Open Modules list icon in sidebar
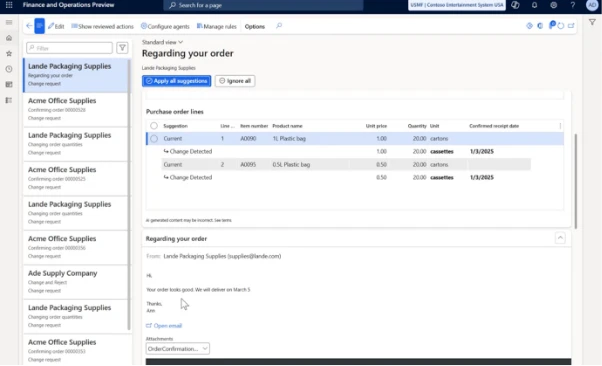 point(9,100)
